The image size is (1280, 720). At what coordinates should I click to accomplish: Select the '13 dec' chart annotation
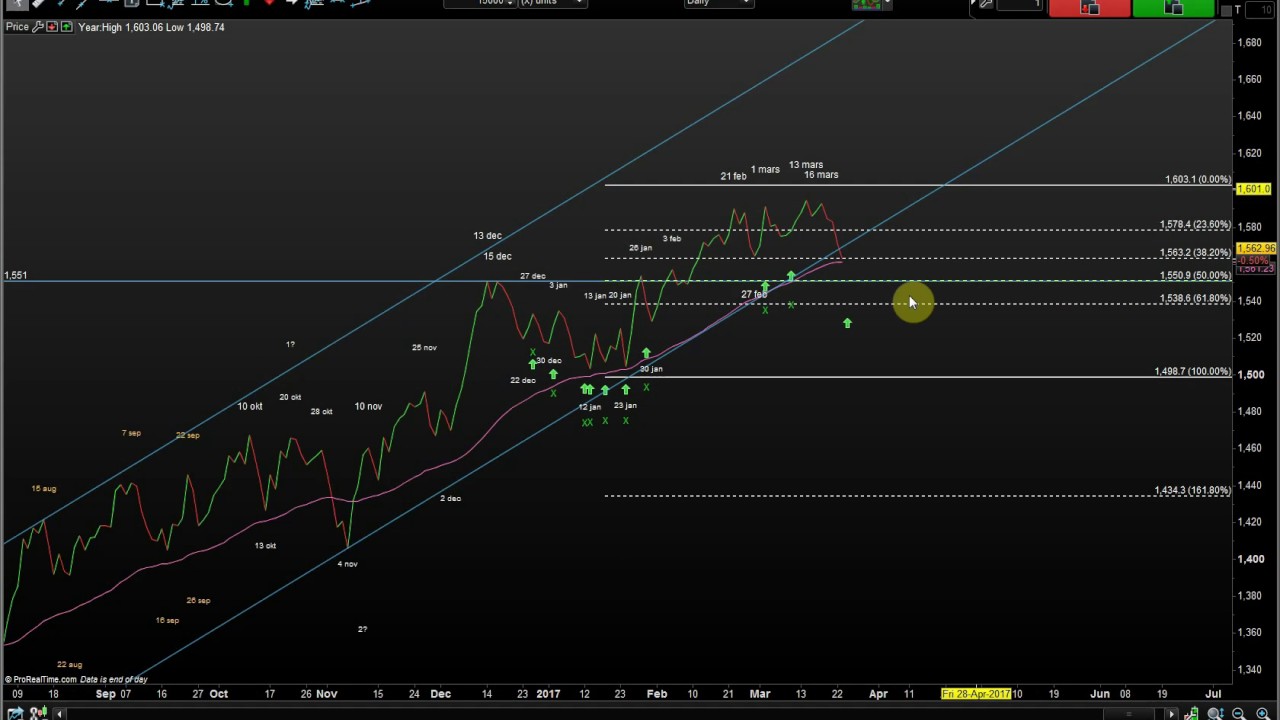click(x=487, y=236)
